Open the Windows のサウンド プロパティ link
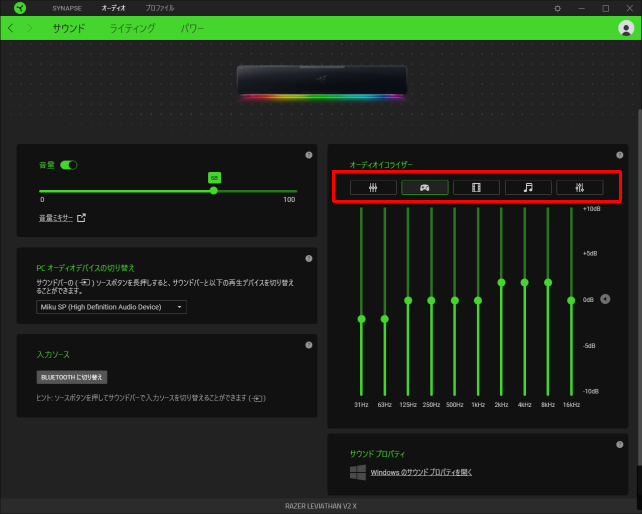The width and height of the screenshot is (642, 514). [420, 472]
